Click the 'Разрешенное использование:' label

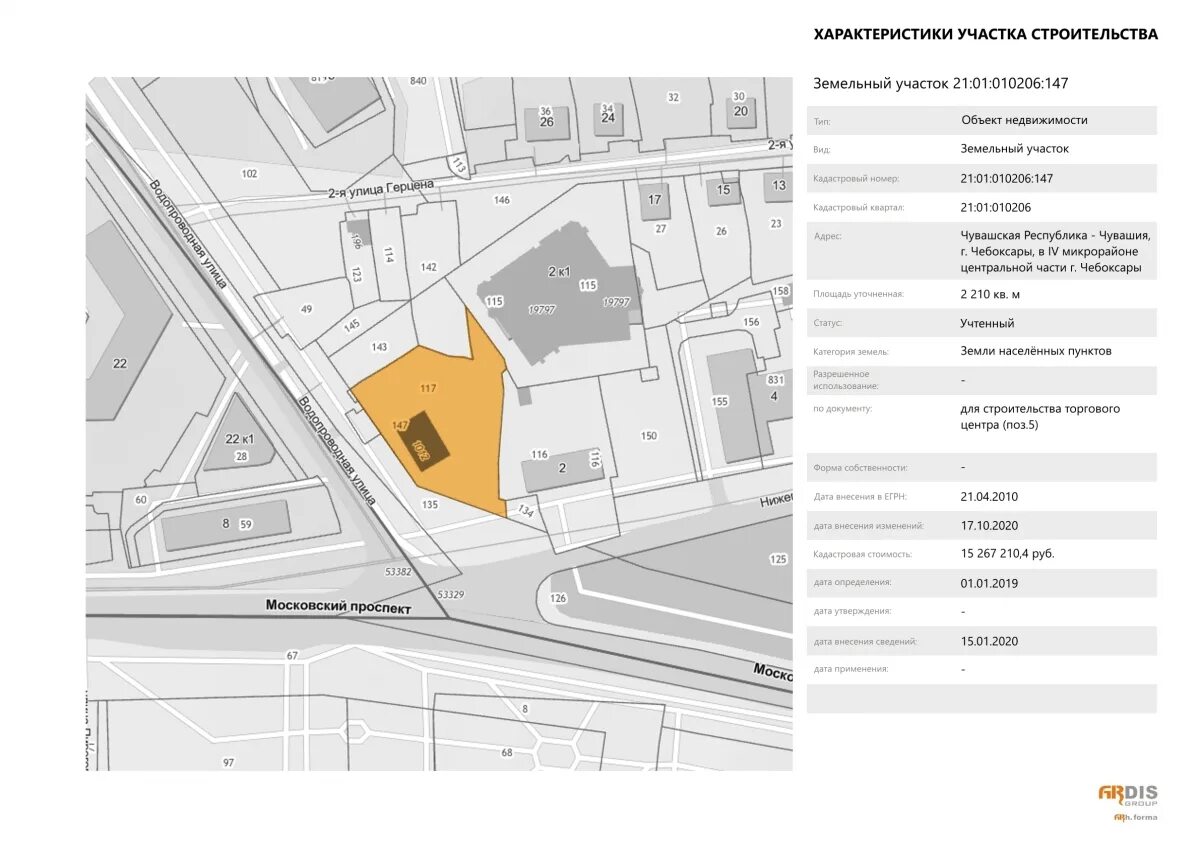[x=846, y=380]
